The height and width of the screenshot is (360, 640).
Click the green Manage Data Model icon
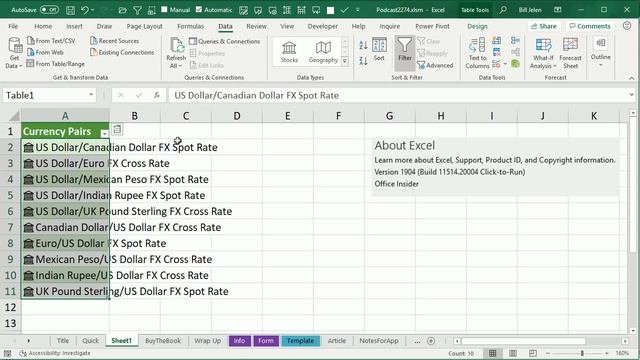(515, 64)
